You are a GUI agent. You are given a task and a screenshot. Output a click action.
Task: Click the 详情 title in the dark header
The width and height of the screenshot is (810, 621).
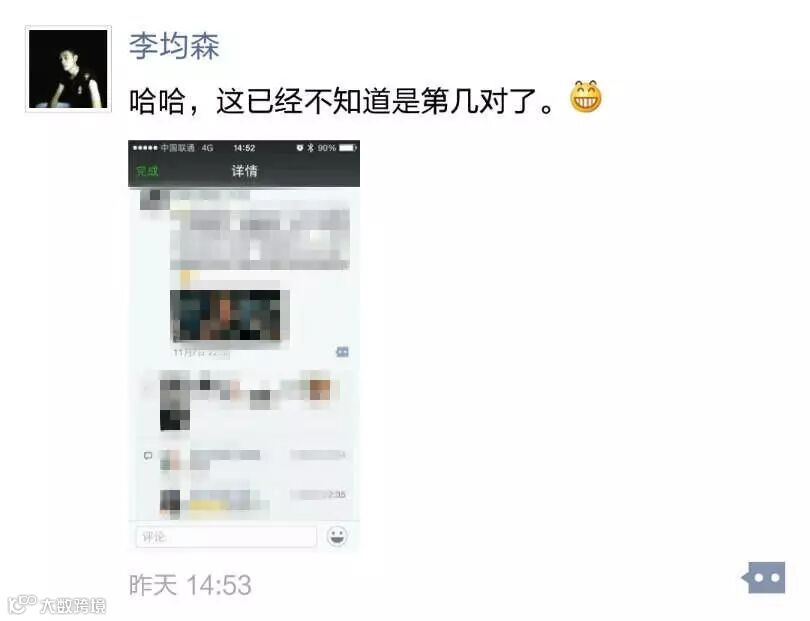tap(244, 171)
